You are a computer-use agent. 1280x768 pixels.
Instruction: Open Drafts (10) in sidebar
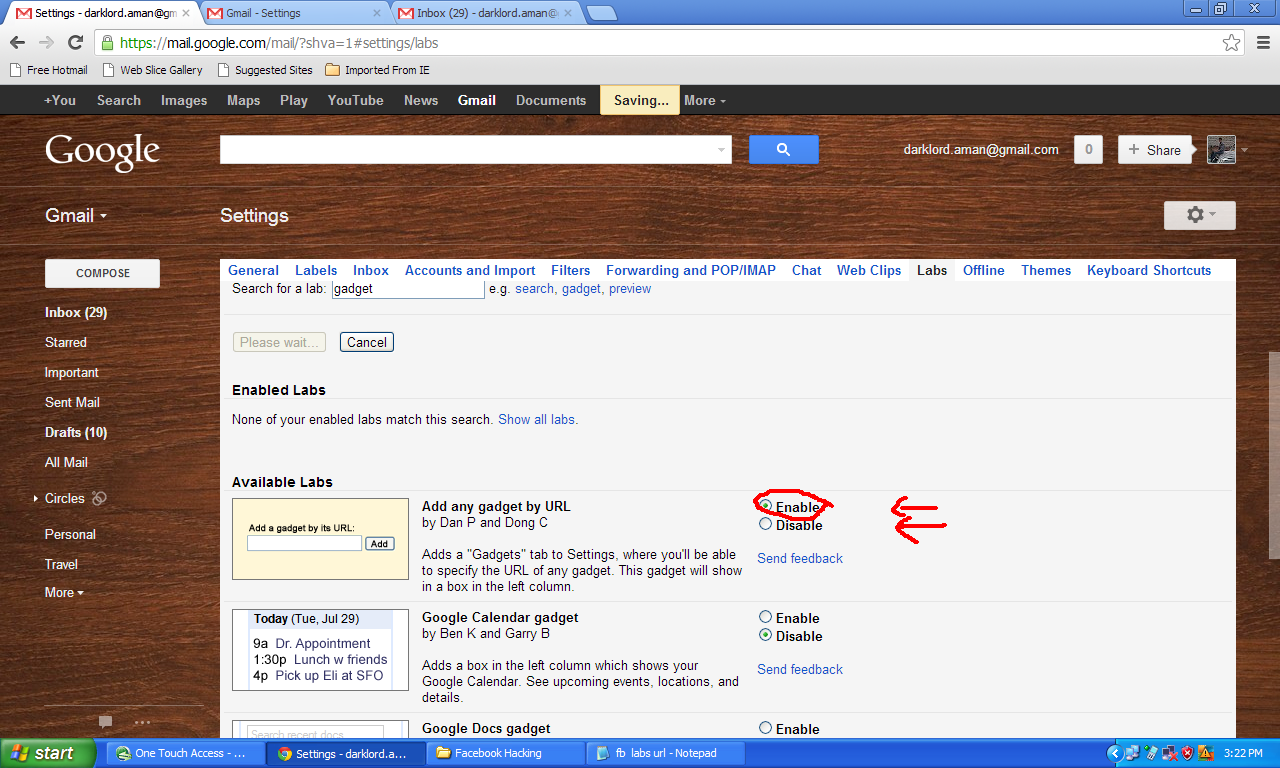click(x=76, y=432)
